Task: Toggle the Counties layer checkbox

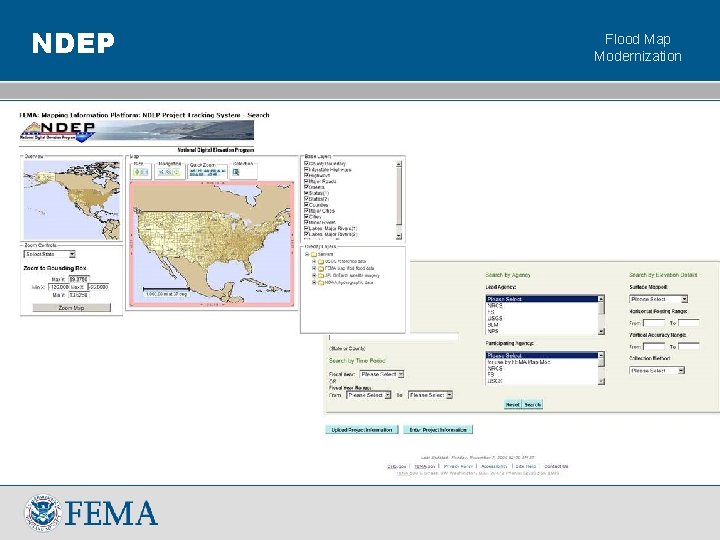Action: (x=306, y=205)
